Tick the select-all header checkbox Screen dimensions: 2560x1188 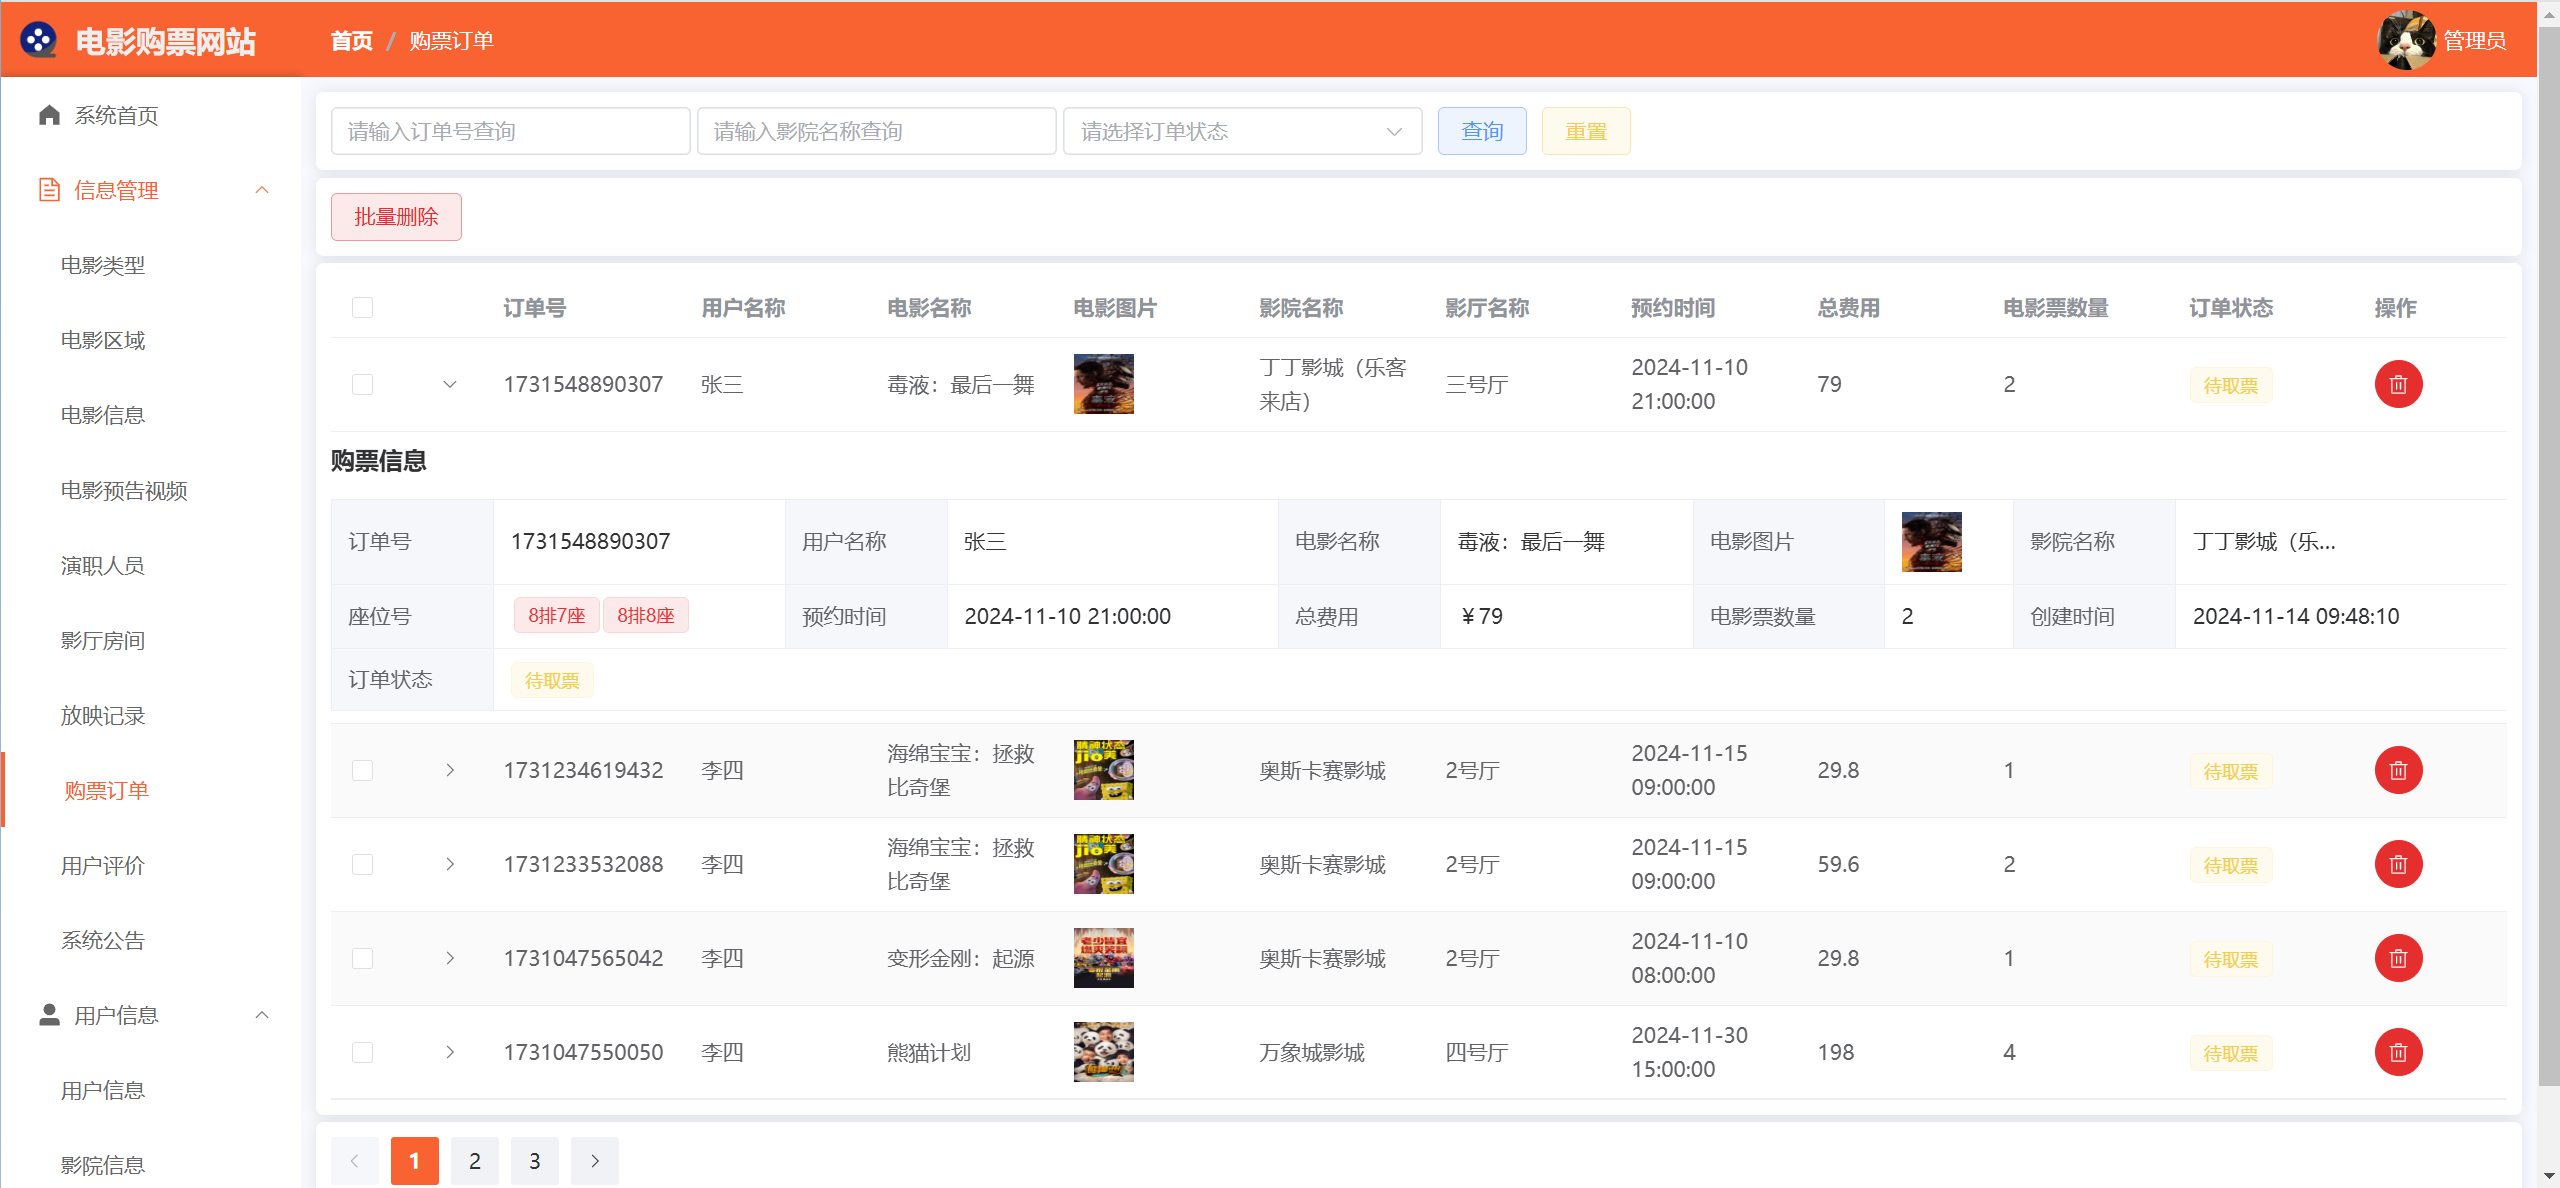[x=362, y=308]
